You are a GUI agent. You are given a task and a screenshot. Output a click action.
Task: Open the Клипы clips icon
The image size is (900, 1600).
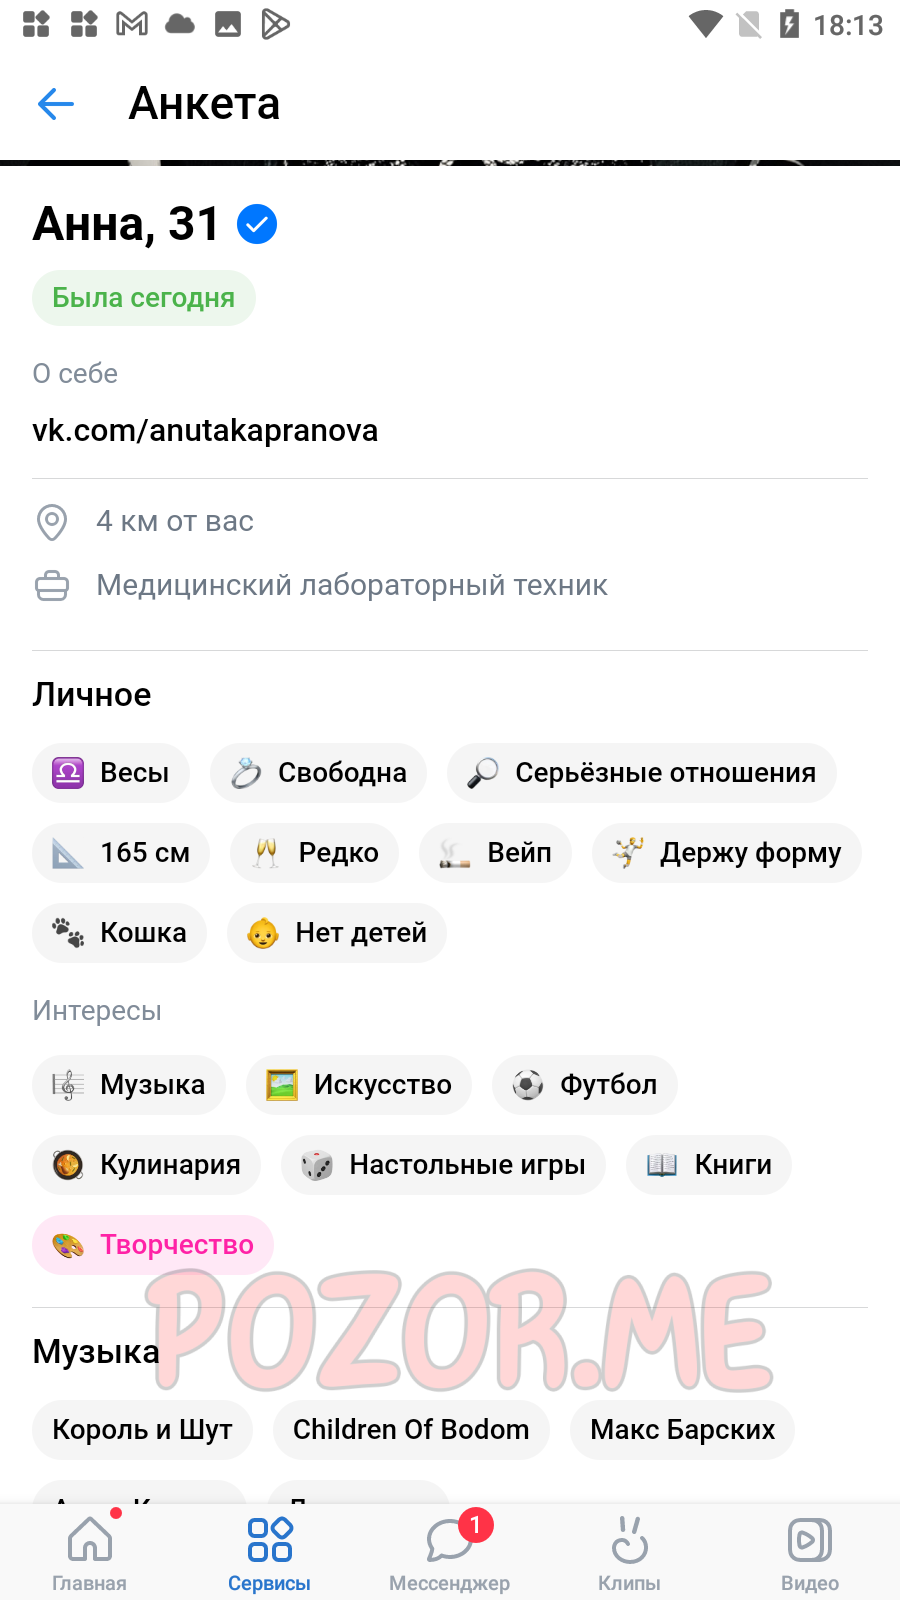(629, 1553)
